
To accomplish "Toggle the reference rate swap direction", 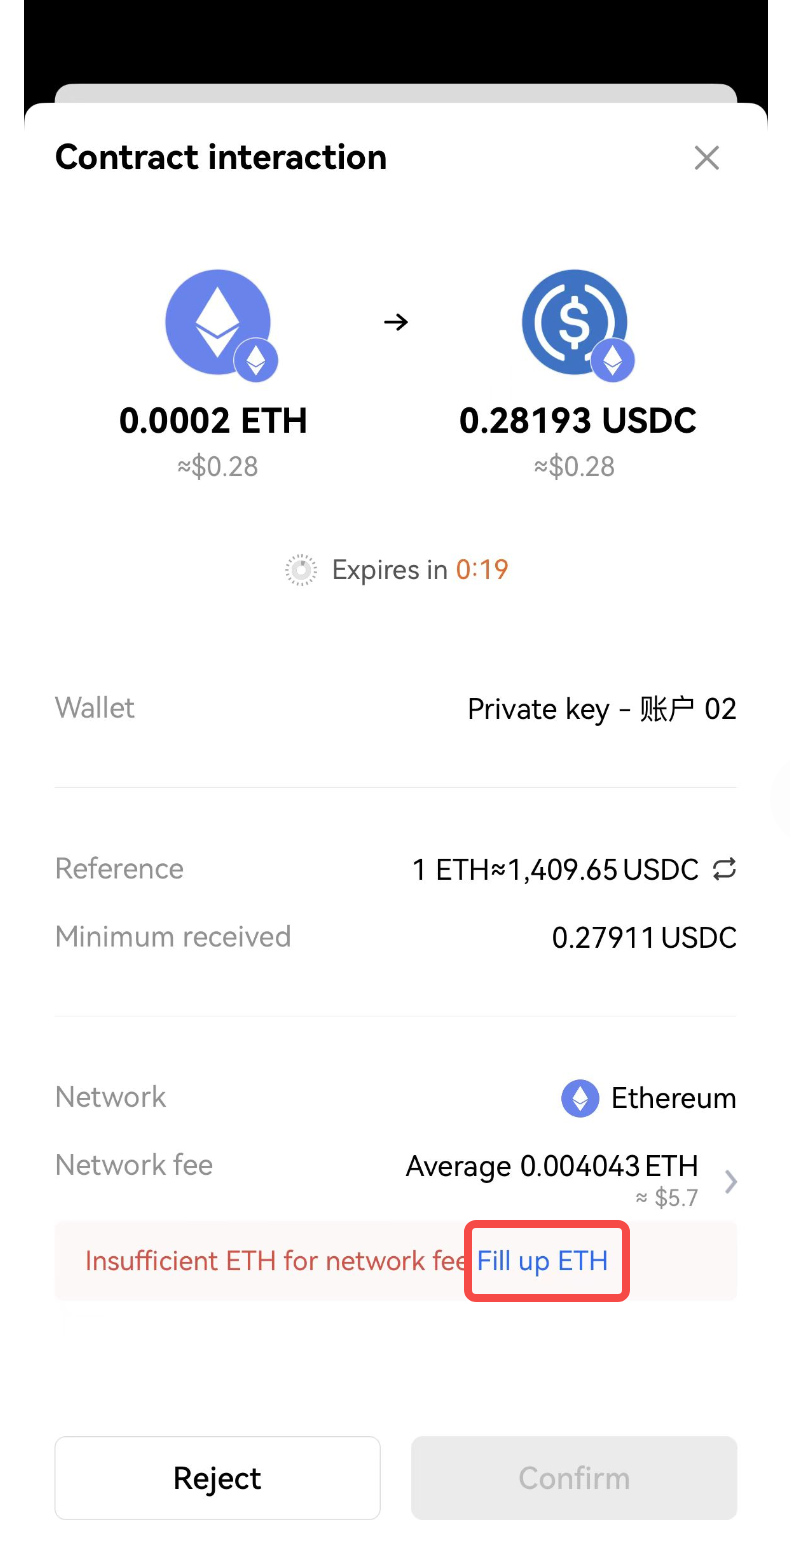I will (x=724, y=870).
